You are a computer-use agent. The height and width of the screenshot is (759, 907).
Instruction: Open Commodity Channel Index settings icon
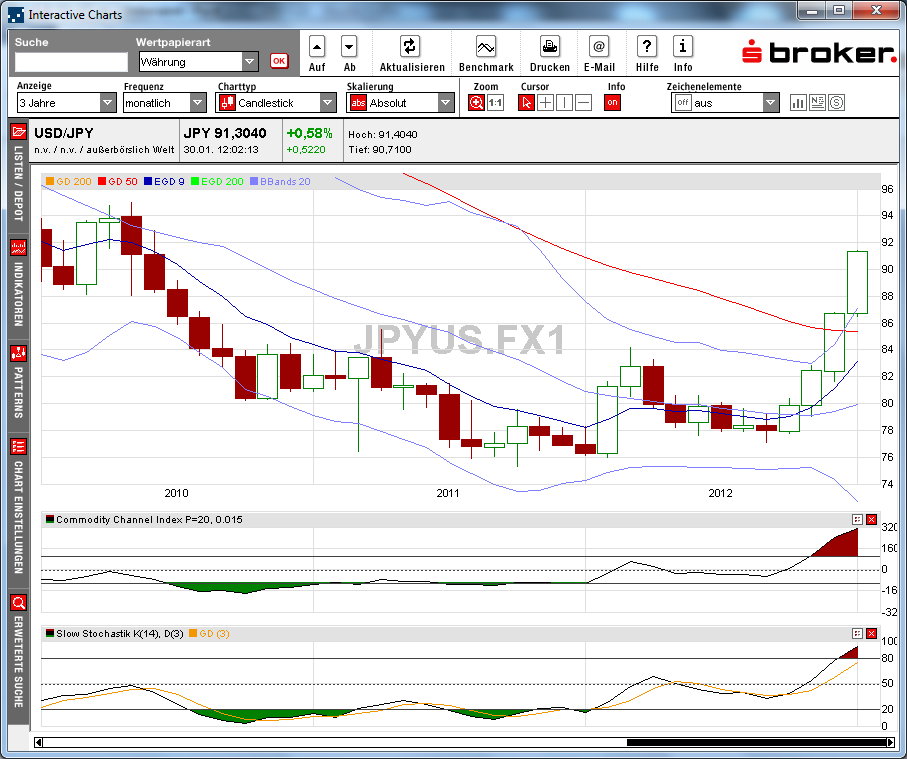pos(857,519)
